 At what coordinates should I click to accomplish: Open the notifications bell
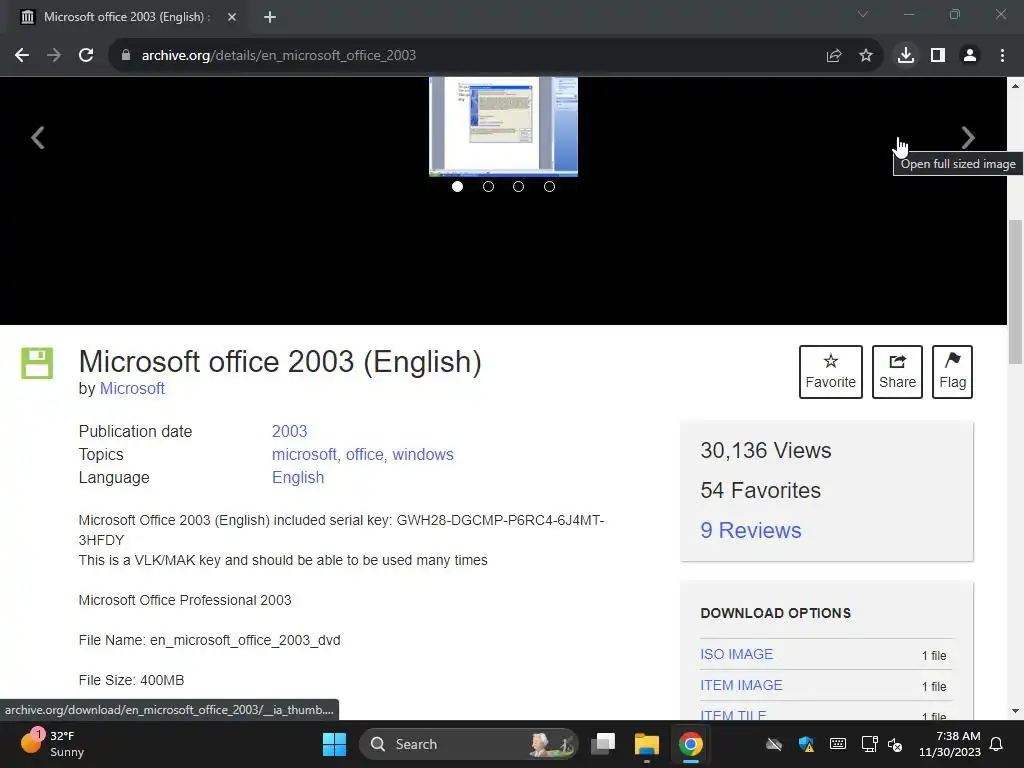(997, 744)
